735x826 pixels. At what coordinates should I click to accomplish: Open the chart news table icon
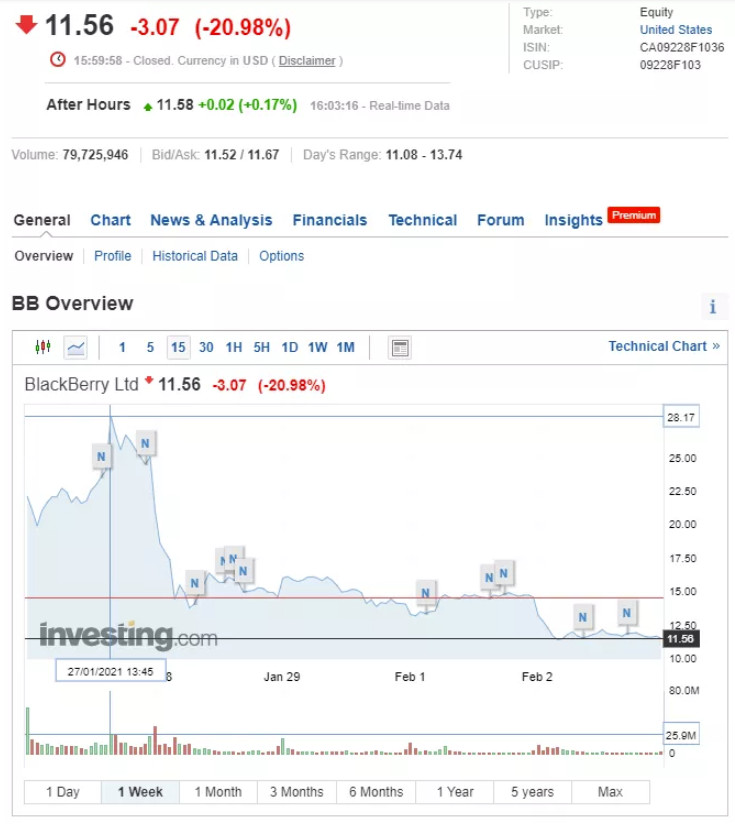pyautogui.click(x=400, y=348)
